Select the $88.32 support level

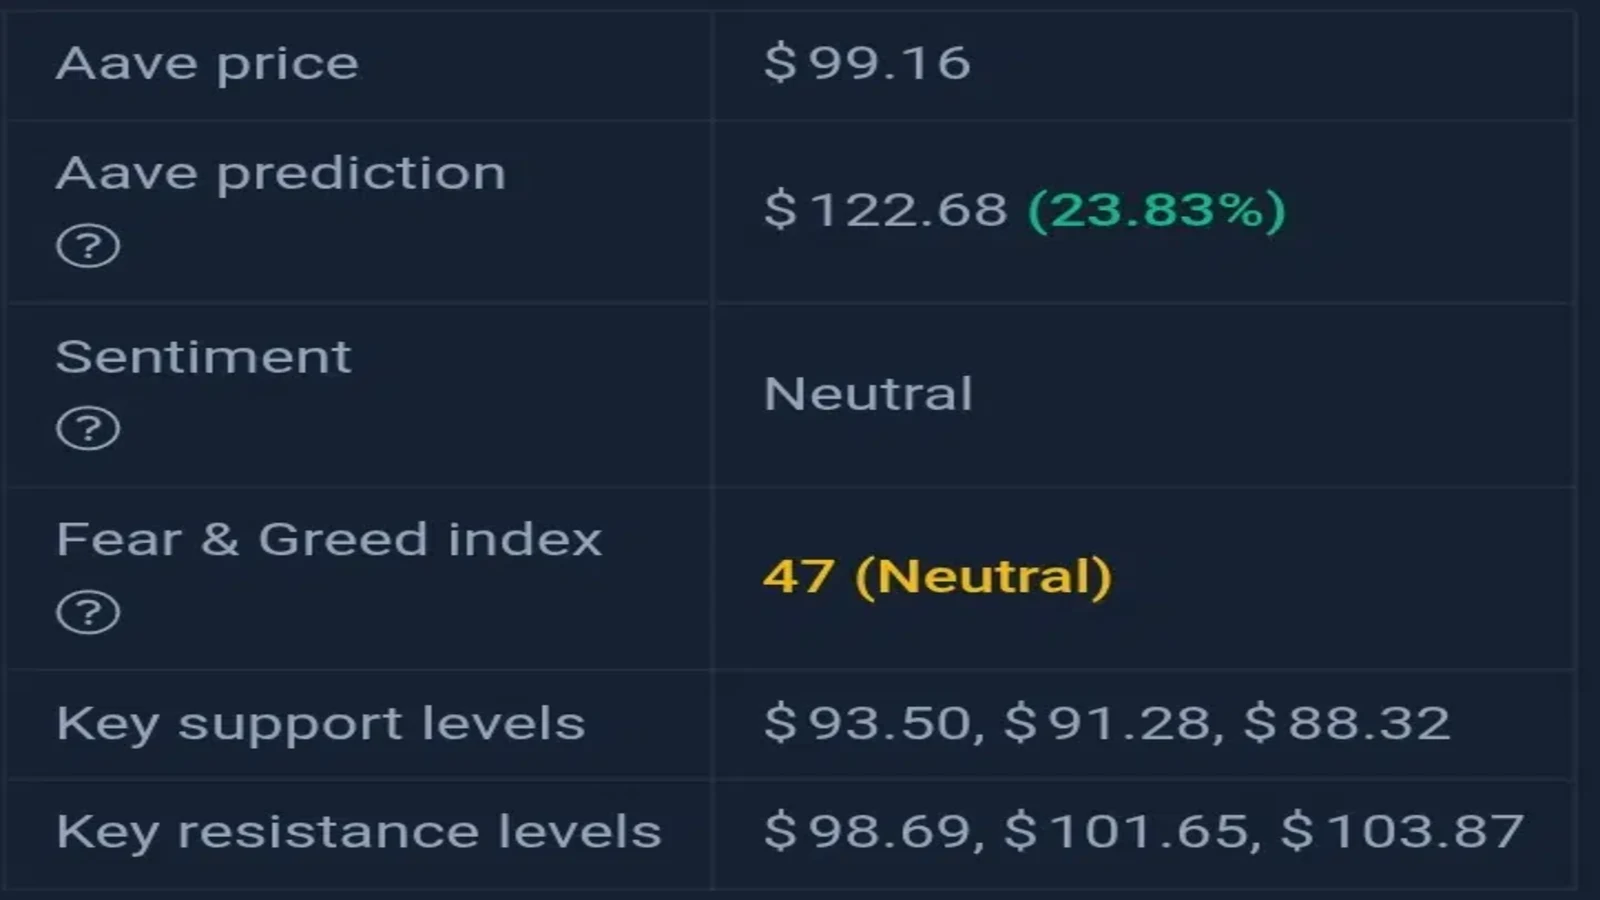[x=1346, y=723]
